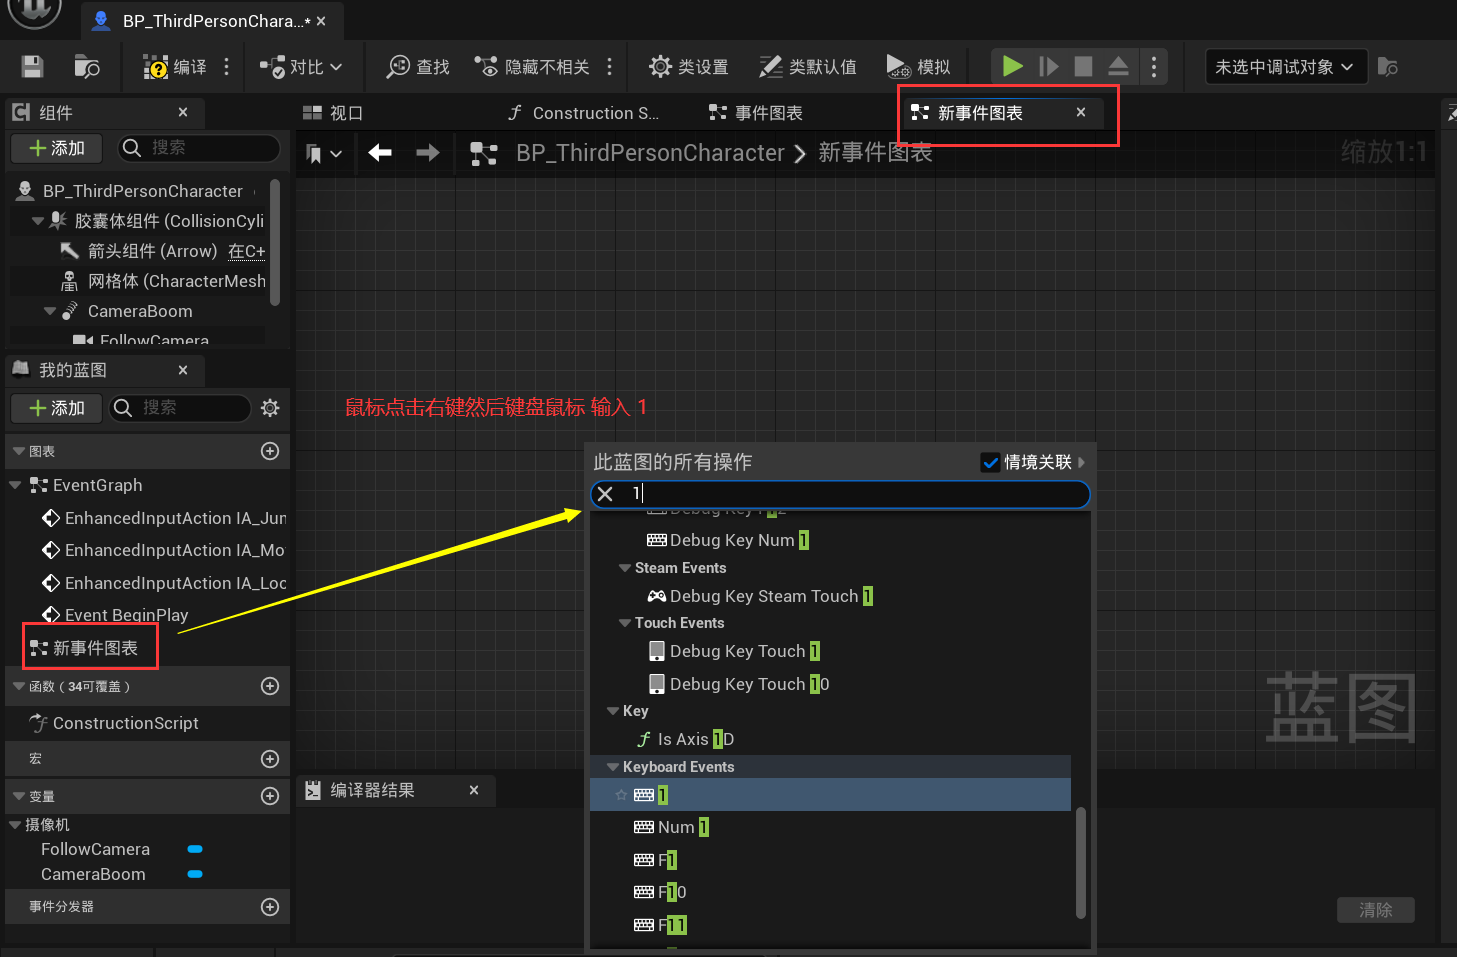Open hide-unrelated options three-dot menu

(610, 67)
